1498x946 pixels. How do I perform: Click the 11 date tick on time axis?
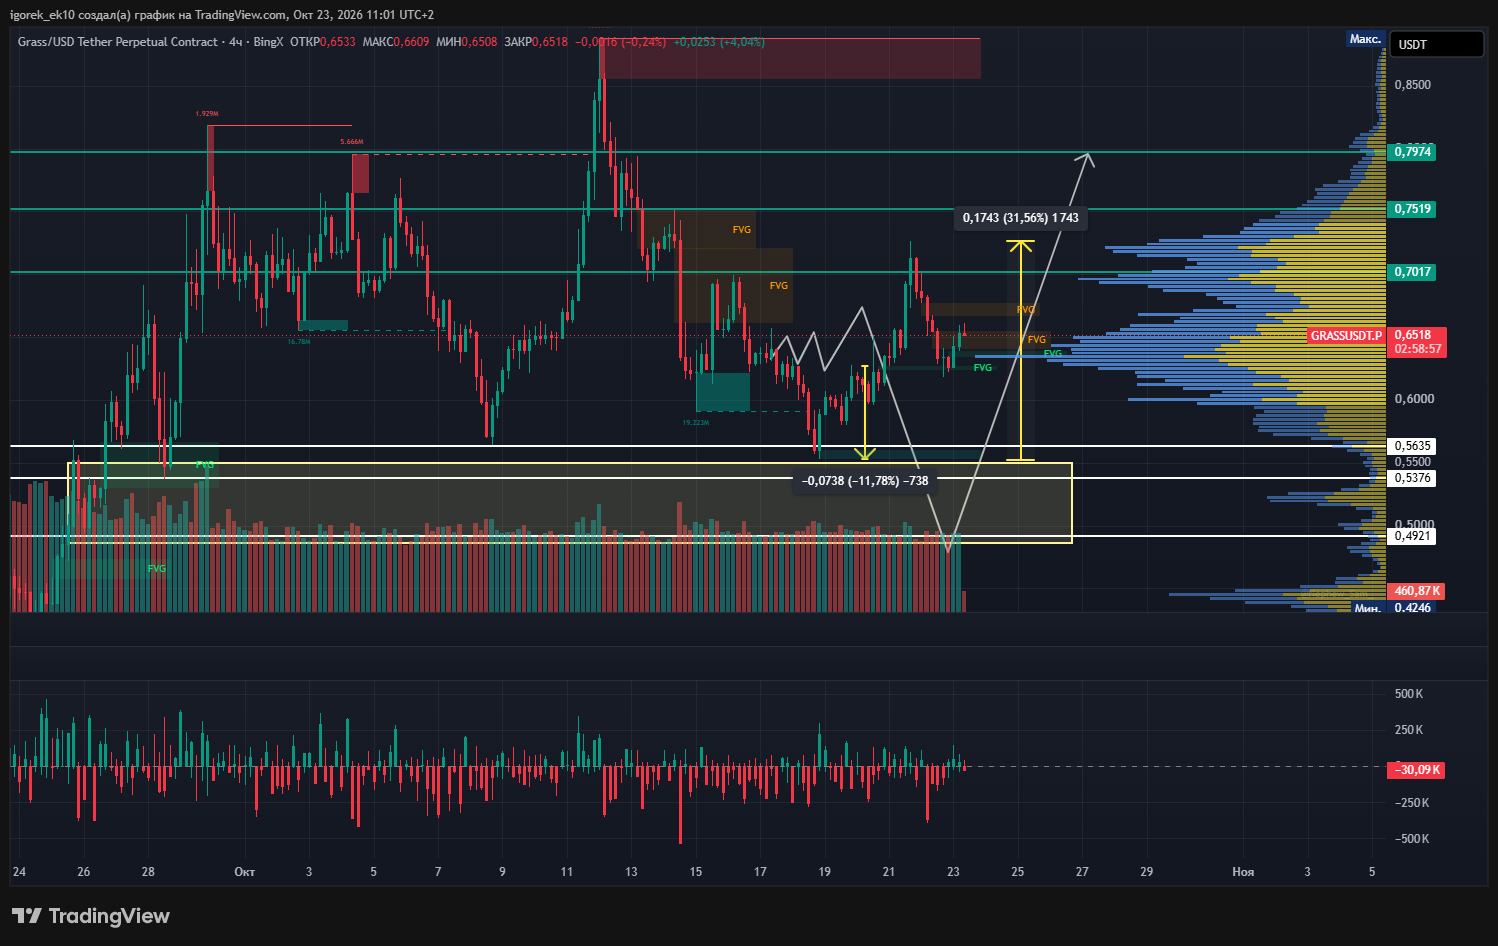[x=567, y=872]
